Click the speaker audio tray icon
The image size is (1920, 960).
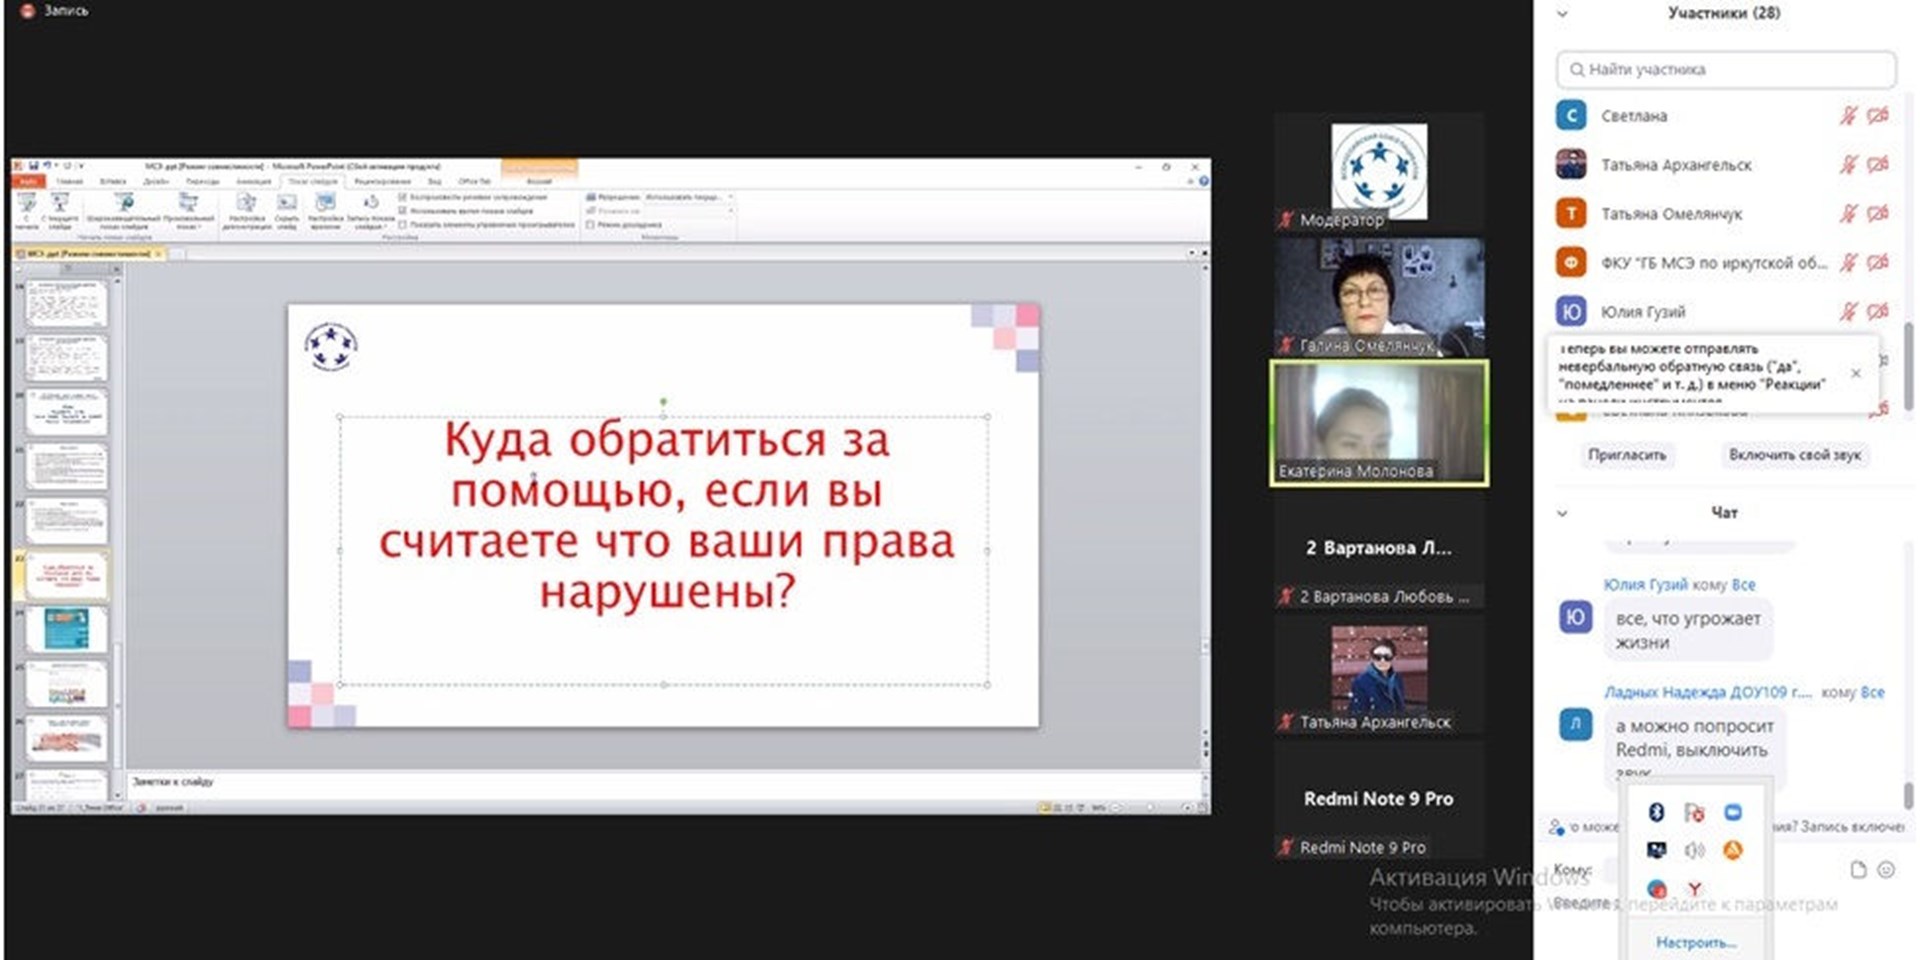(1694, 850)
